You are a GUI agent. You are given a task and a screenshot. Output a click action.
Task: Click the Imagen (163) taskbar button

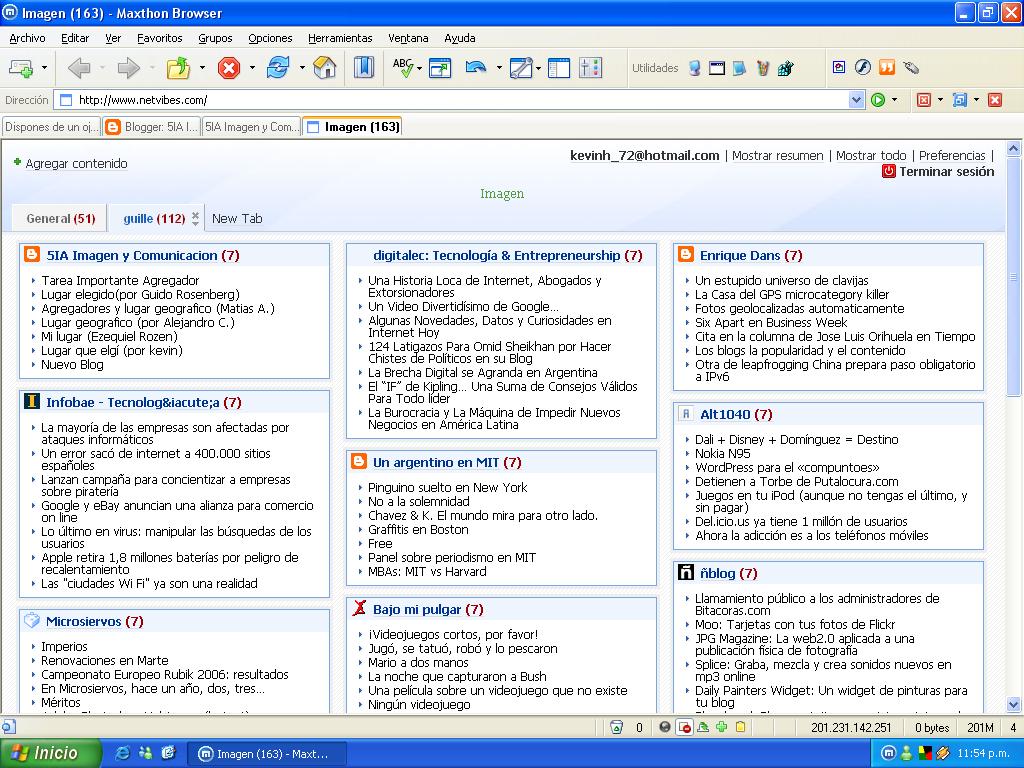click(x=266, y=754)
